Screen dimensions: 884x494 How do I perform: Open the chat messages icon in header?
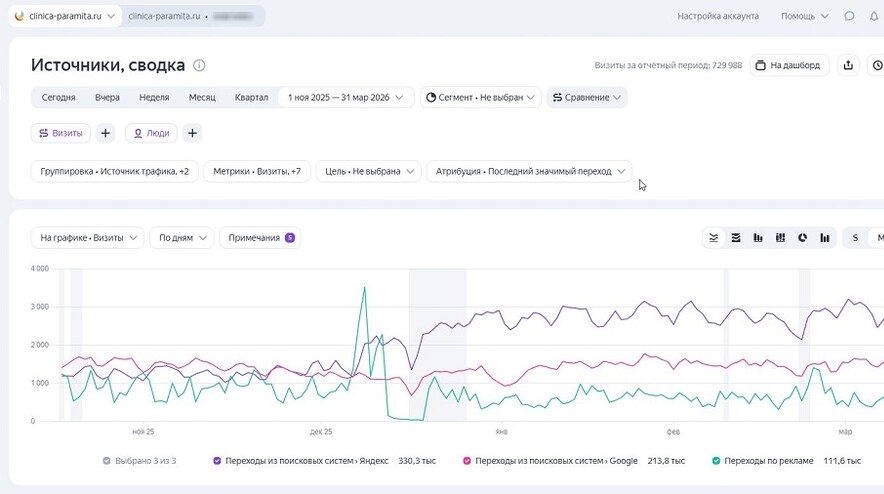[849, 16]
